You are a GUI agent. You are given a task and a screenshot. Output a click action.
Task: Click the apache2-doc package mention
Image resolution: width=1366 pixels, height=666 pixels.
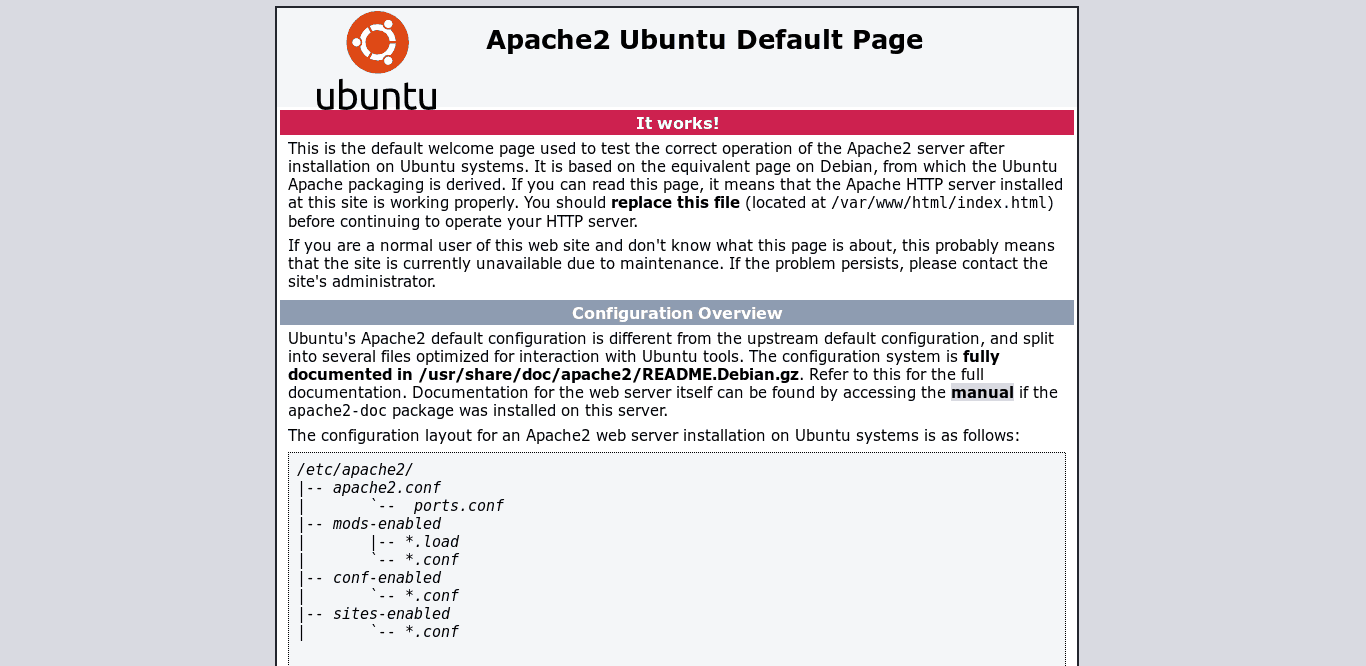[337, 410]
